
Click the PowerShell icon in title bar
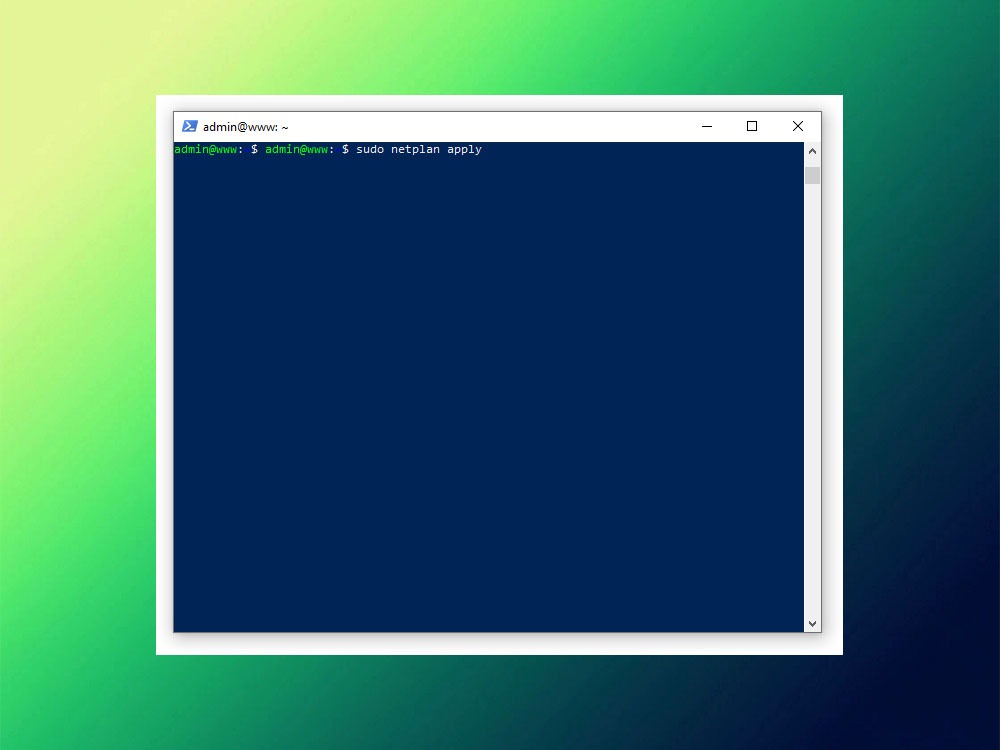click(x=189, y=126)
